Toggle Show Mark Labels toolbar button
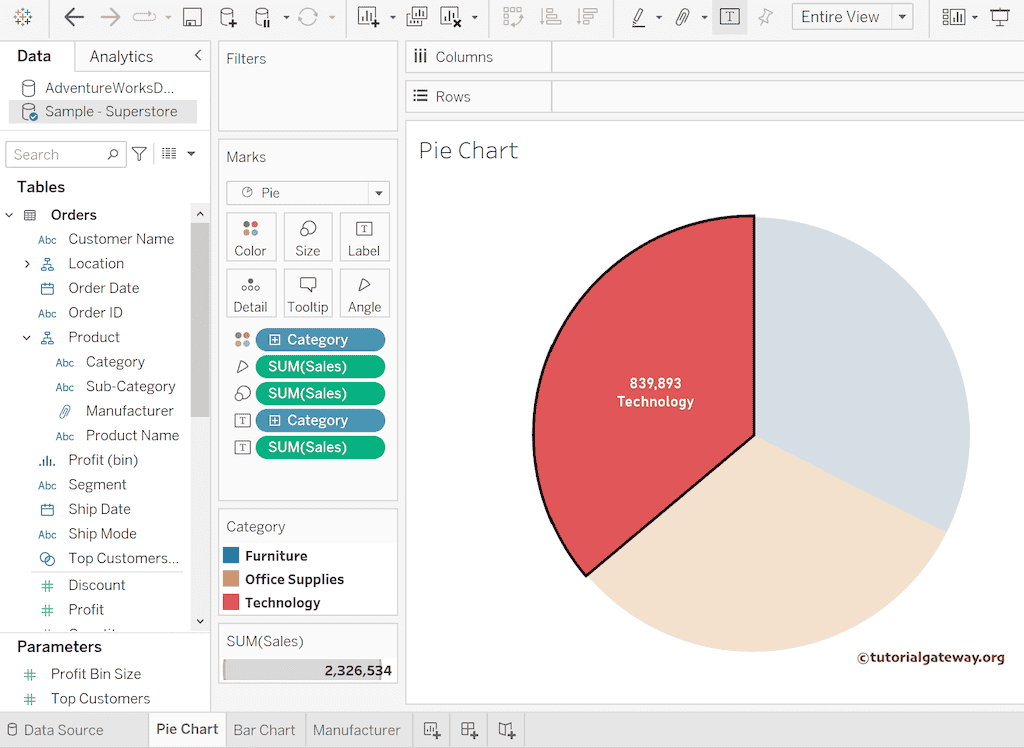The image size is (1024, 748). click(x=729, y=17)
